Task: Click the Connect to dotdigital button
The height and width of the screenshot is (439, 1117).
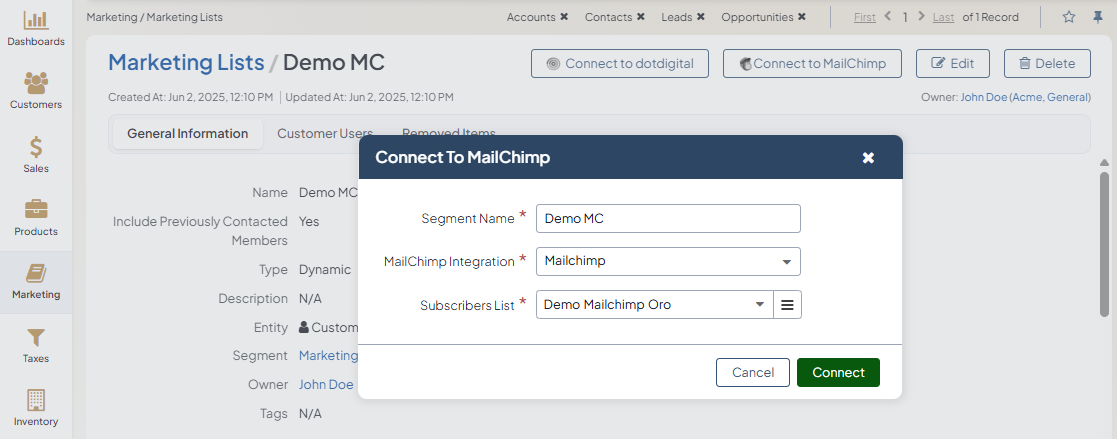Action: 619,63
